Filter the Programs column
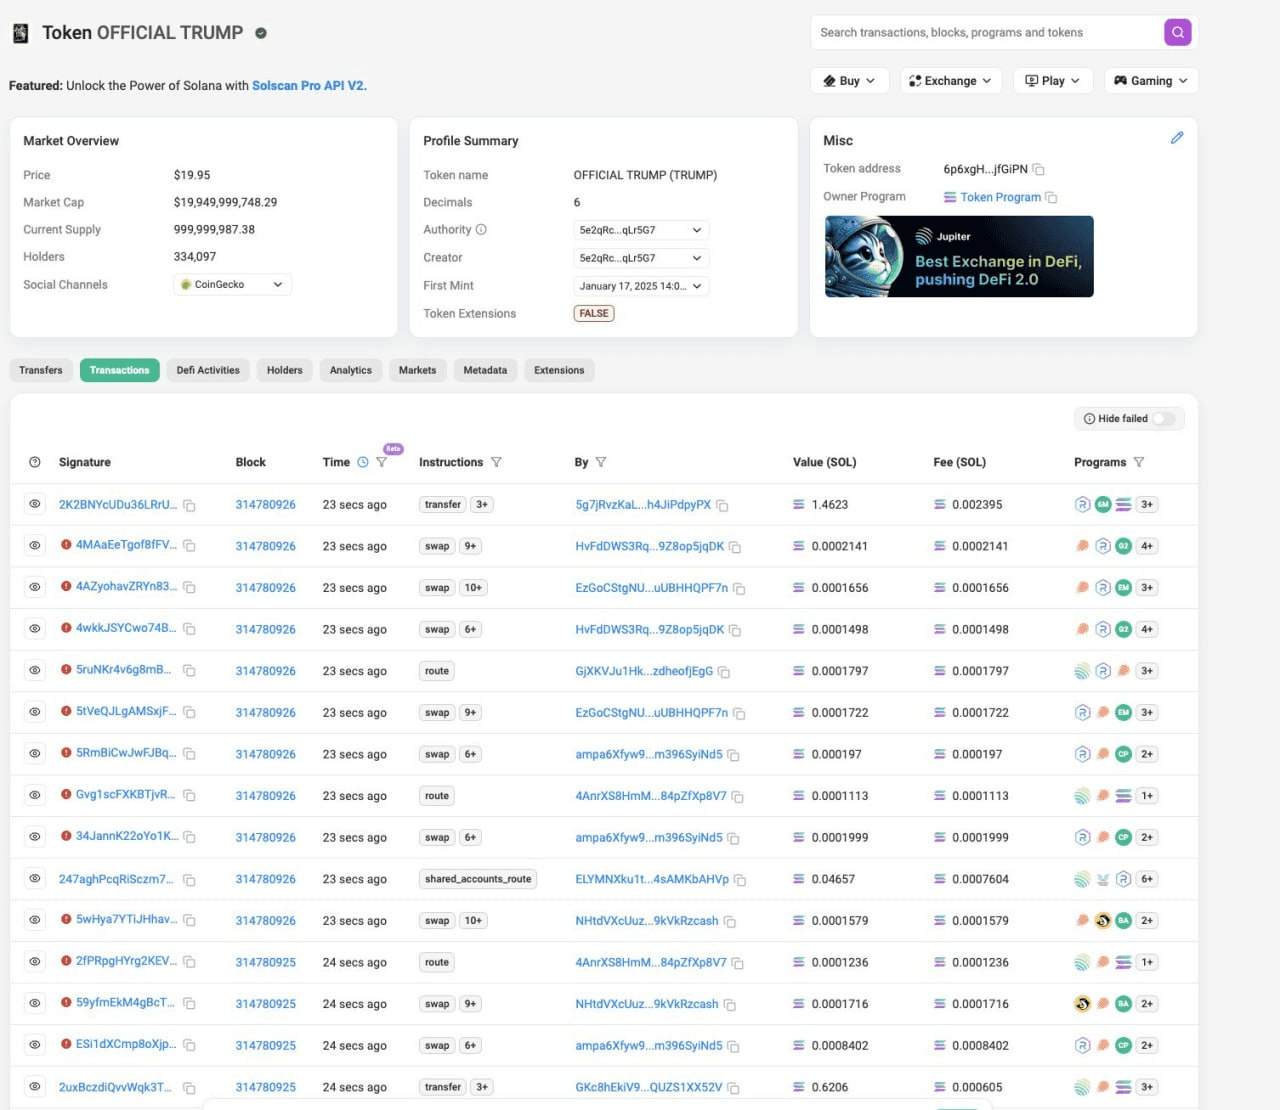Screen dimensions: 1280x1110 [1139, 462]
